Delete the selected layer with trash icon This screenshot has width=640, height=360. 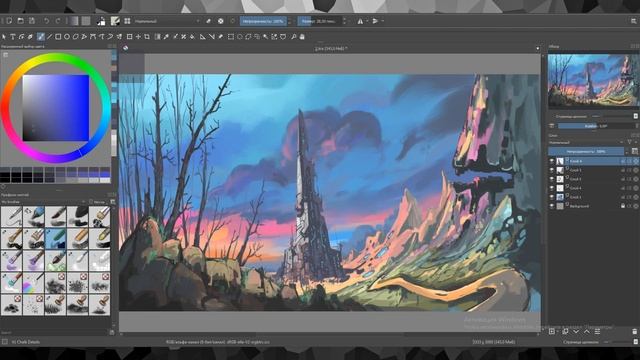coord(634,331)
